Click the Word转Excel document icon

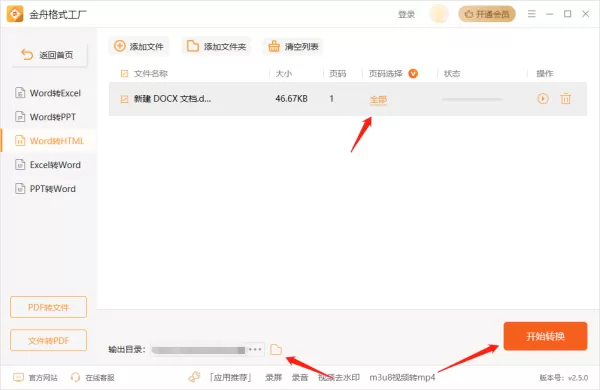[x=20, y=93]
